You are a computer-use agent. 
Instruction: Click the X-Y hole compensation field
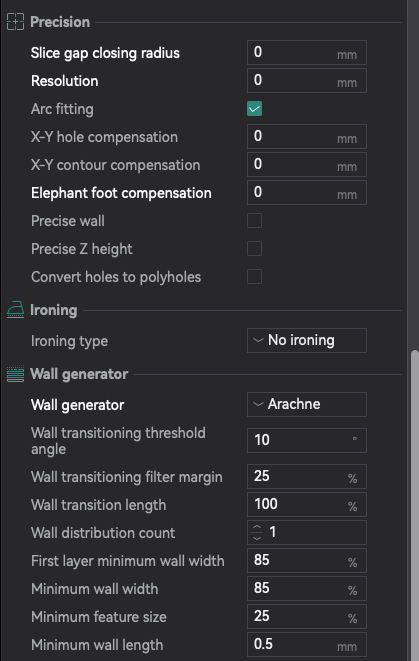307,137
